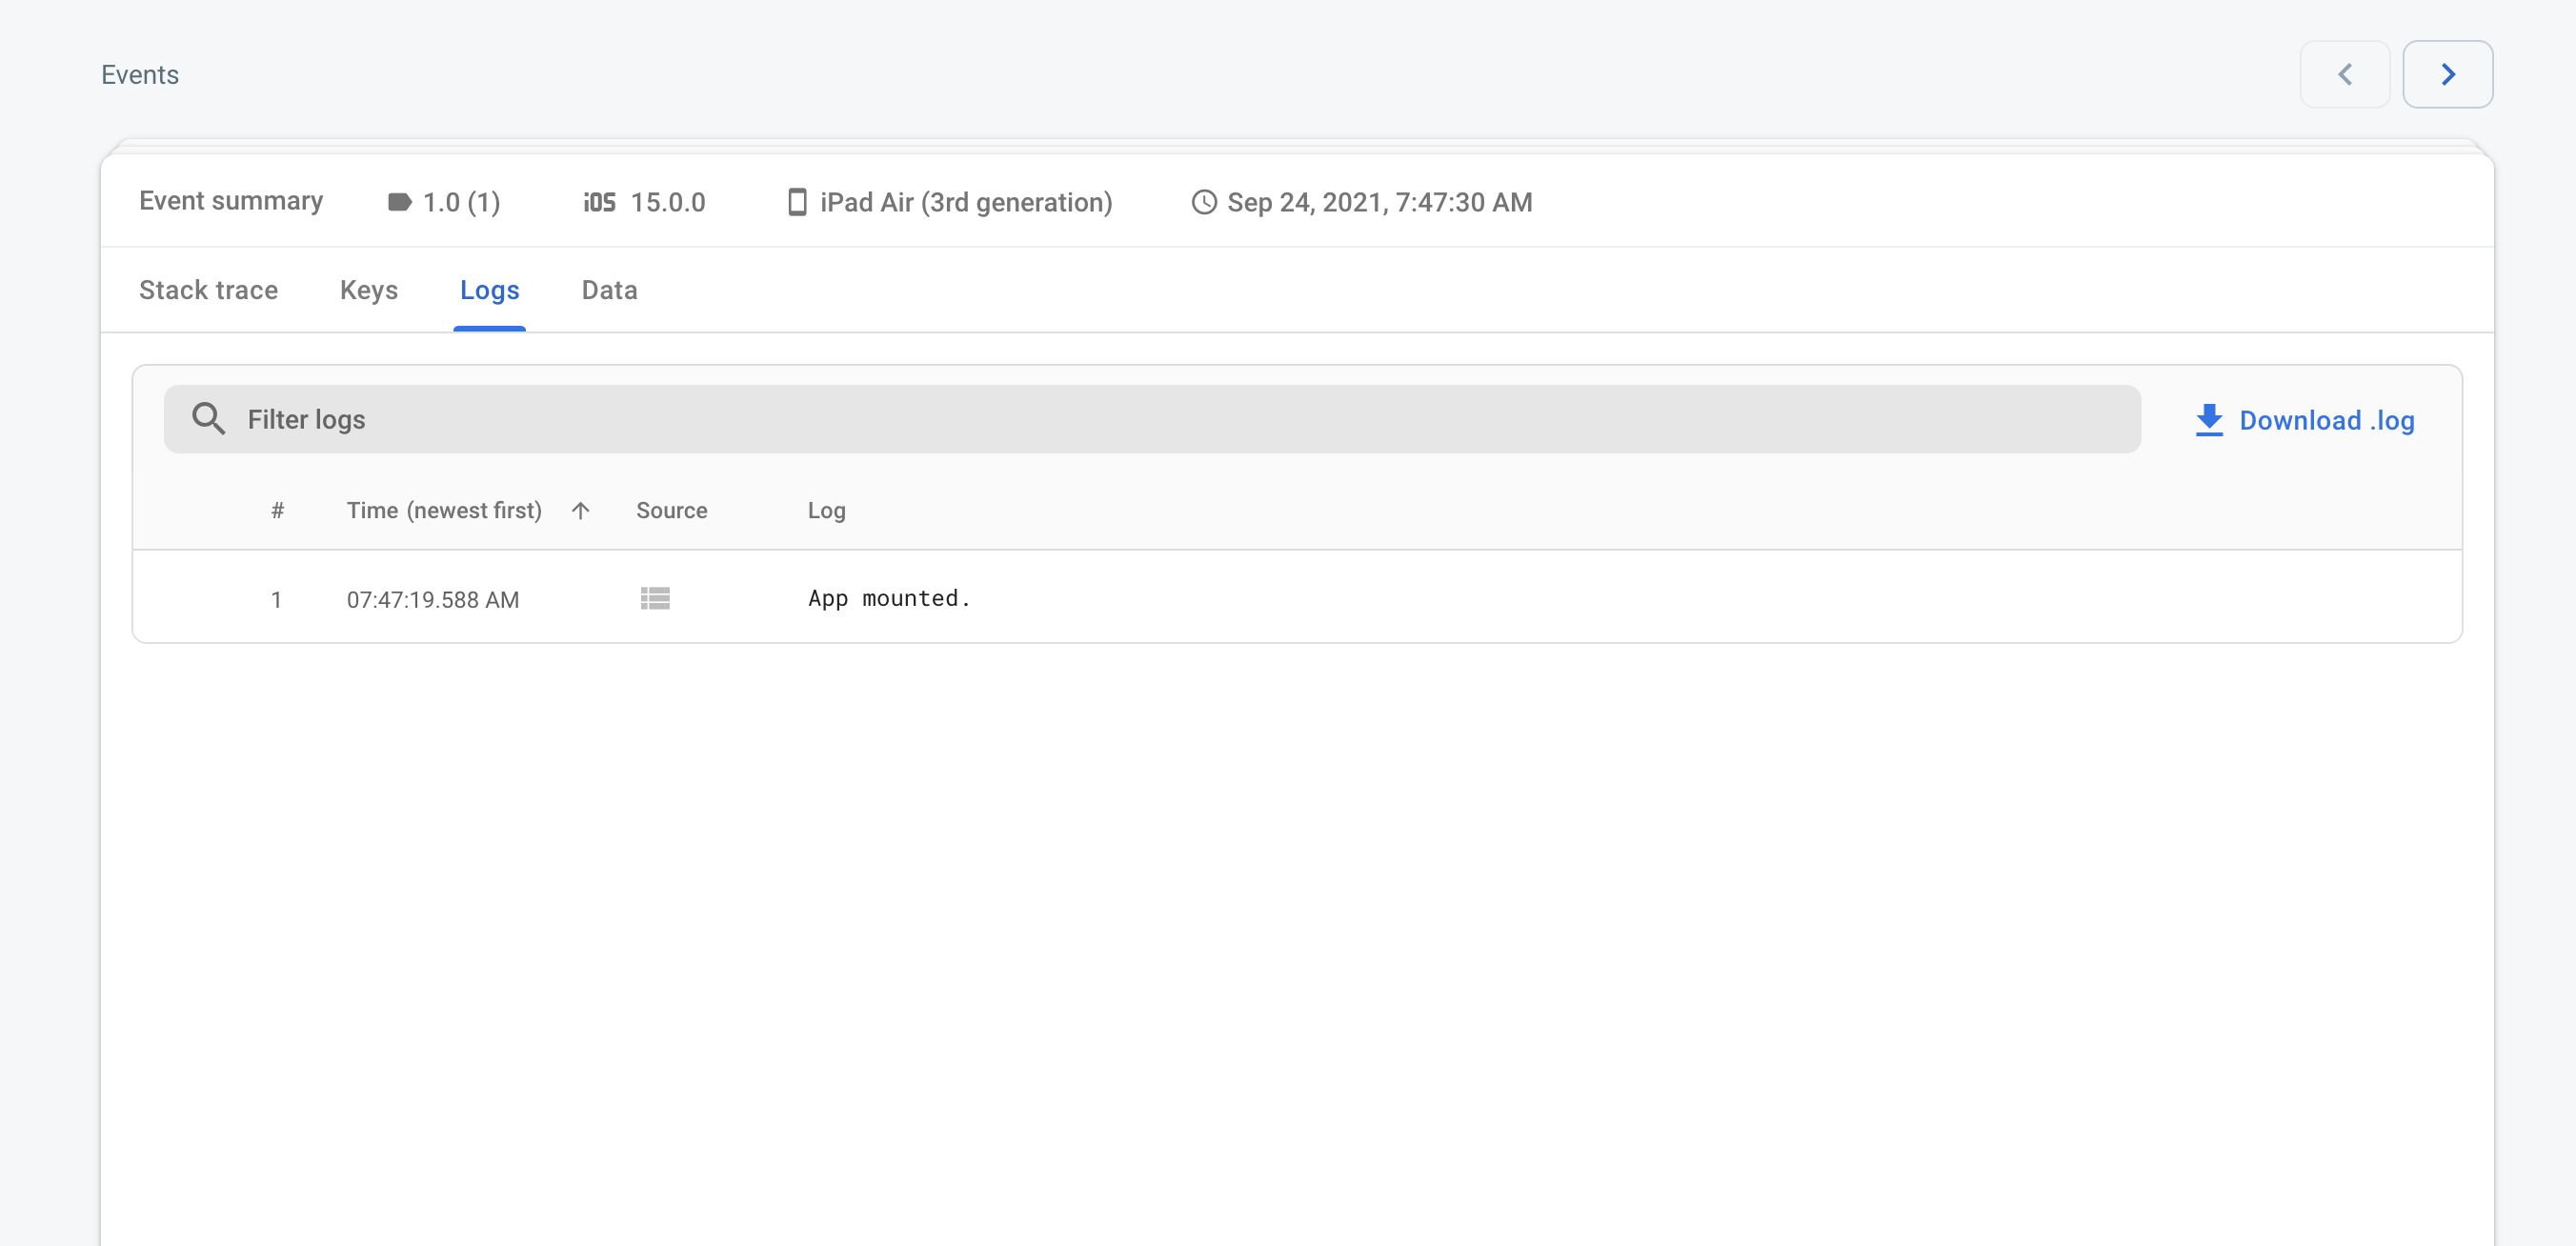
Task: Click iPad Air (3rd generation) device text
Action: 966,202
